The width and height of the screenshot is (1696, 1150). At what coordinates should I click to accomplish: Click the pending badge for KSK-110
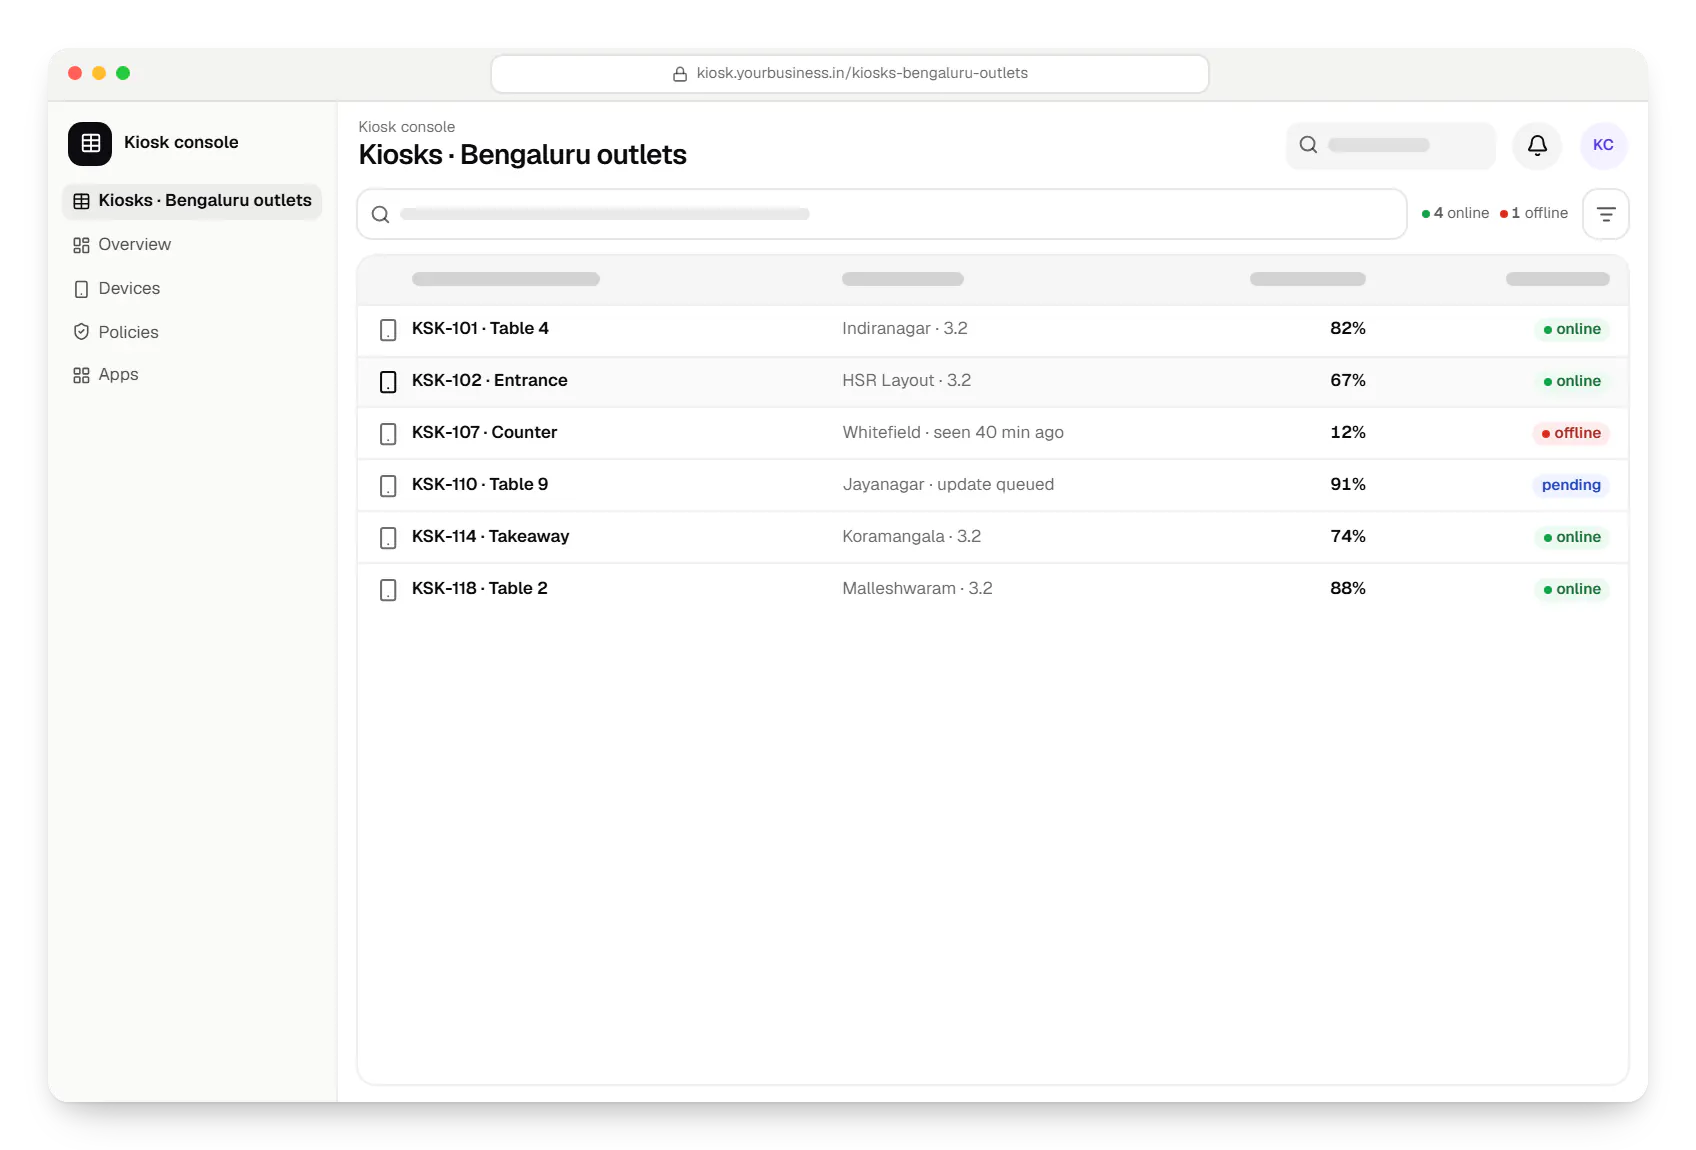pos(1571,485)
